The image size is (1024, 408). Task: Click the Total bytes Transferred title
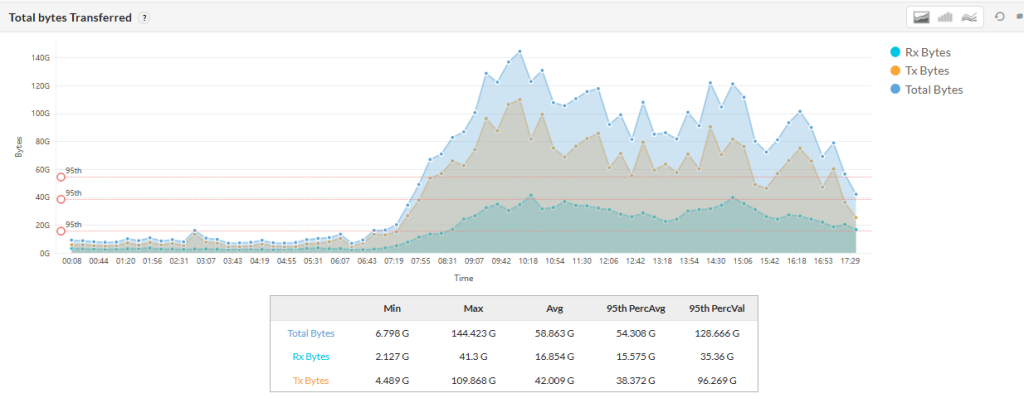(x=70, y=18)
